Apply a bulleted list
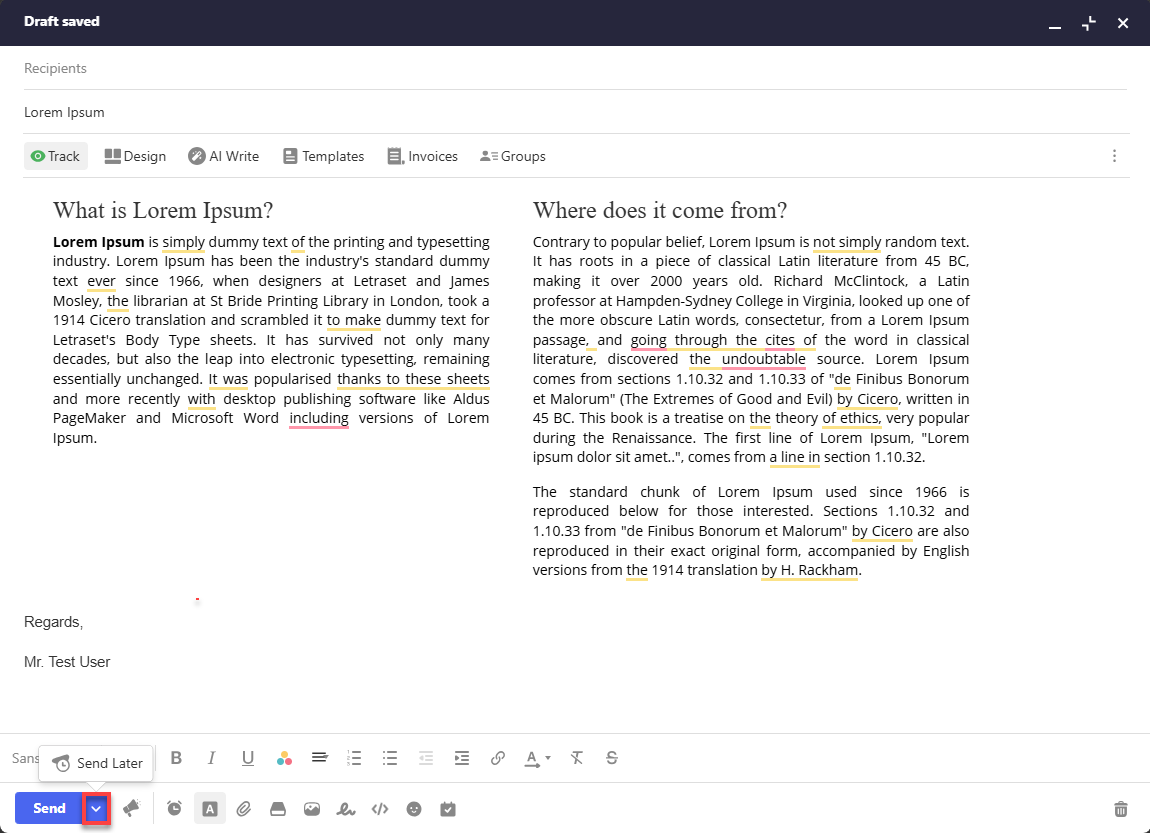 (389, 757)
